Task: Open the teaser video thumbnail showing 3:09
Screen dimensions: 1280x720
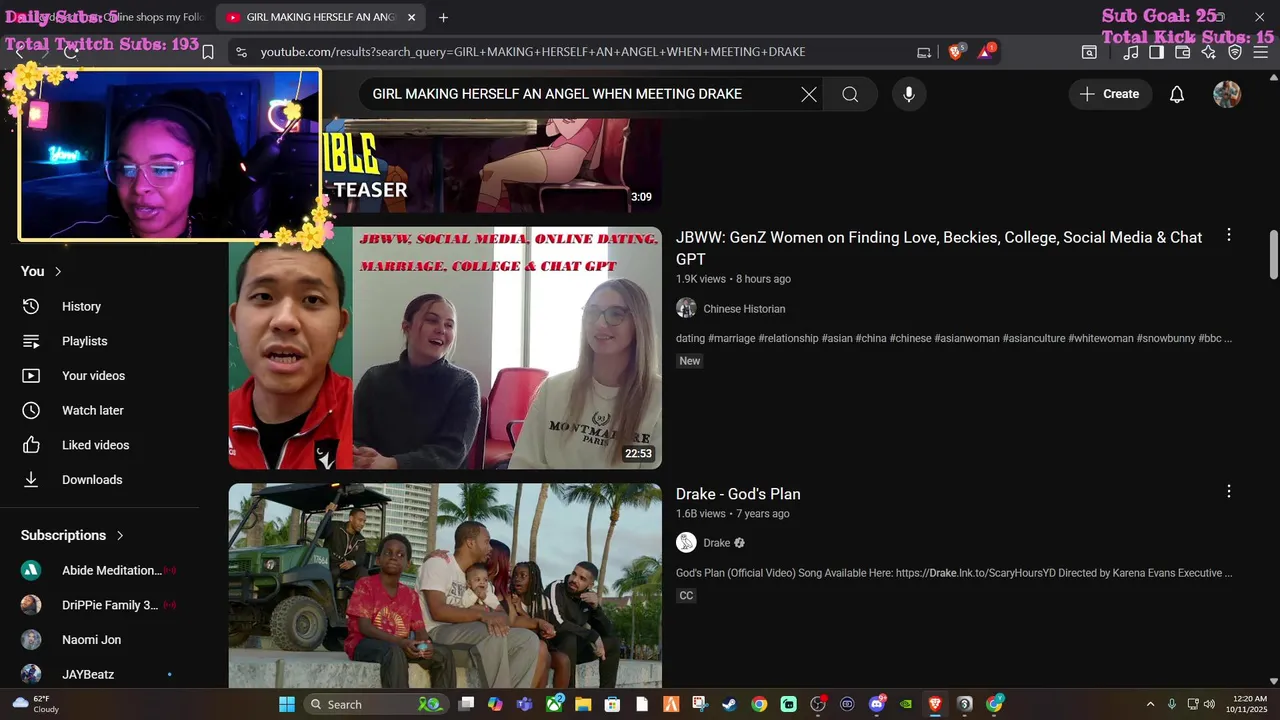Action: (492, 165)
